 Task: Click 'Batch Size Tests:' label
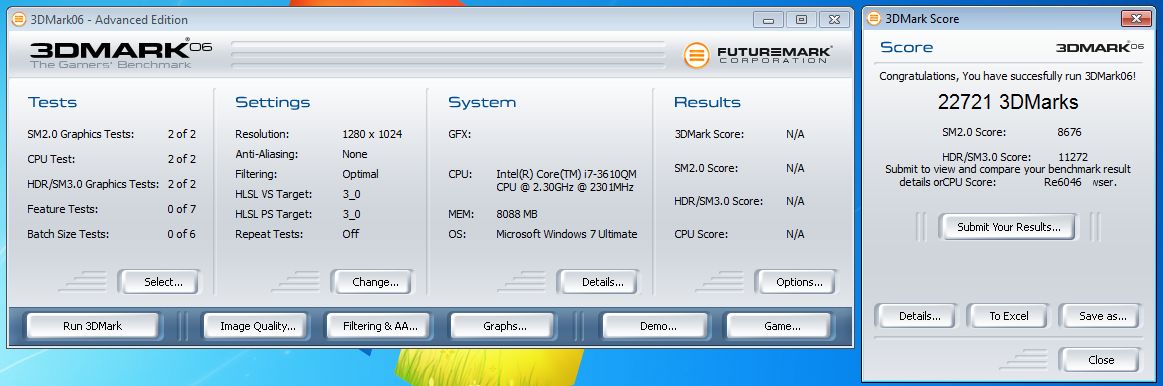pos(68,234)
